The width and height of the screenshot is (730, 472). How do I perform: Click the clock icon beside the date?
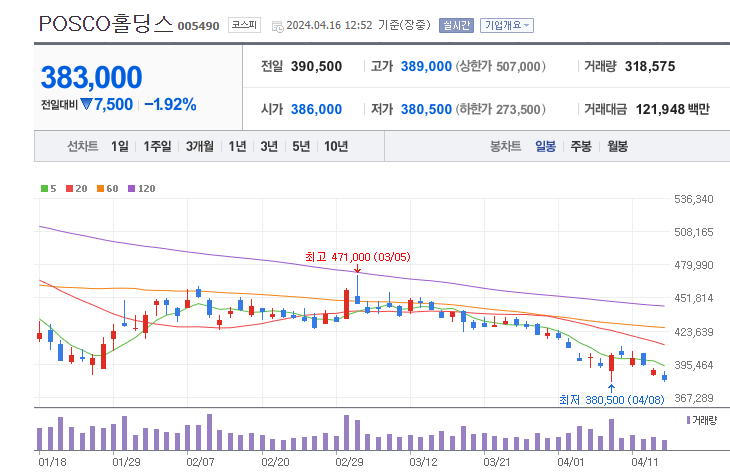click(277, 27)
